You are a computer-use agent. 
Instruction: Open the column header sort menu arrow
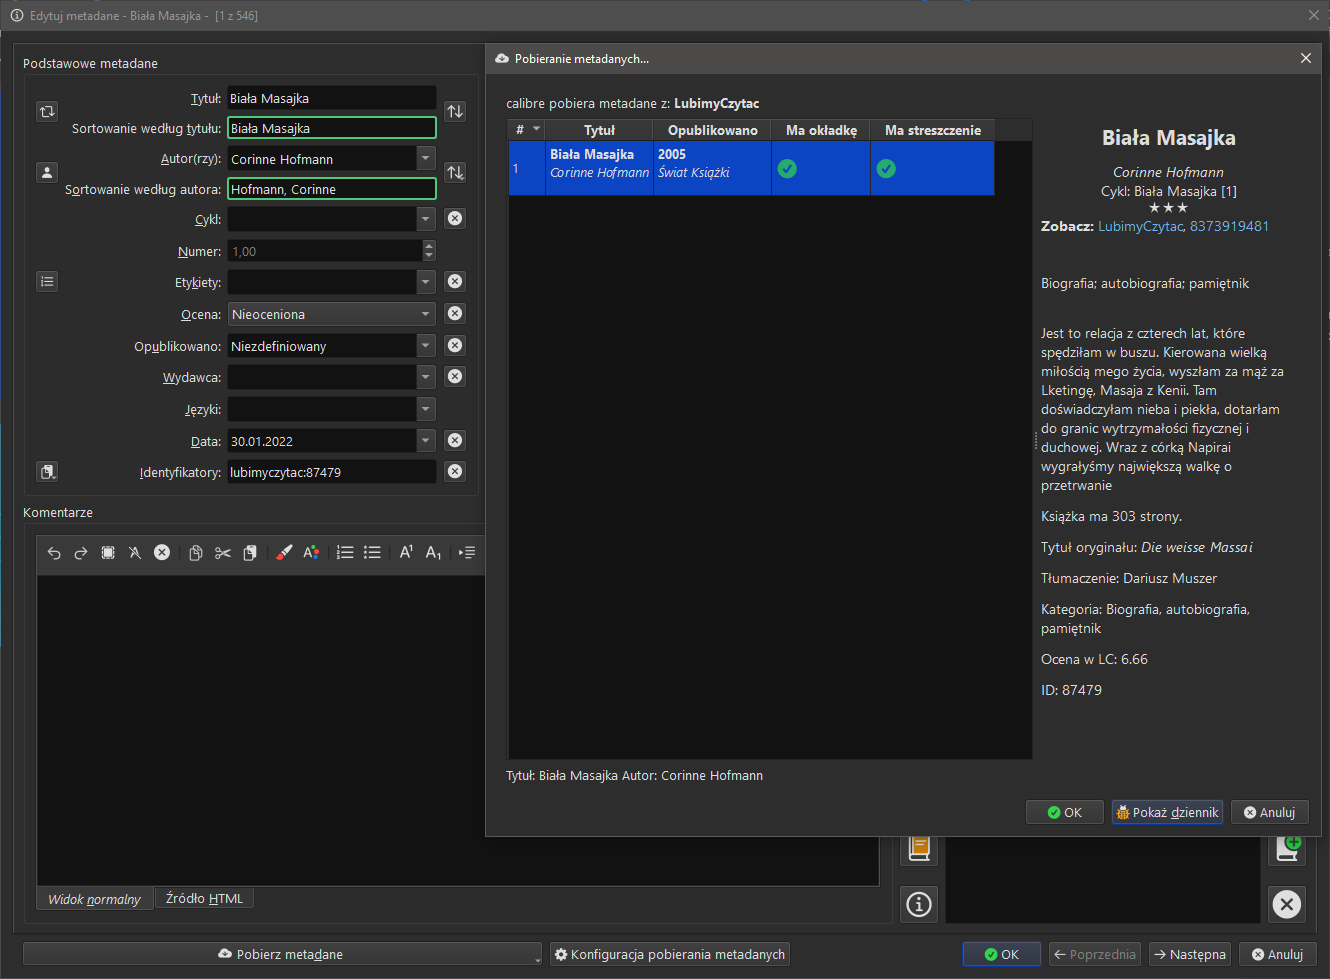536,130
